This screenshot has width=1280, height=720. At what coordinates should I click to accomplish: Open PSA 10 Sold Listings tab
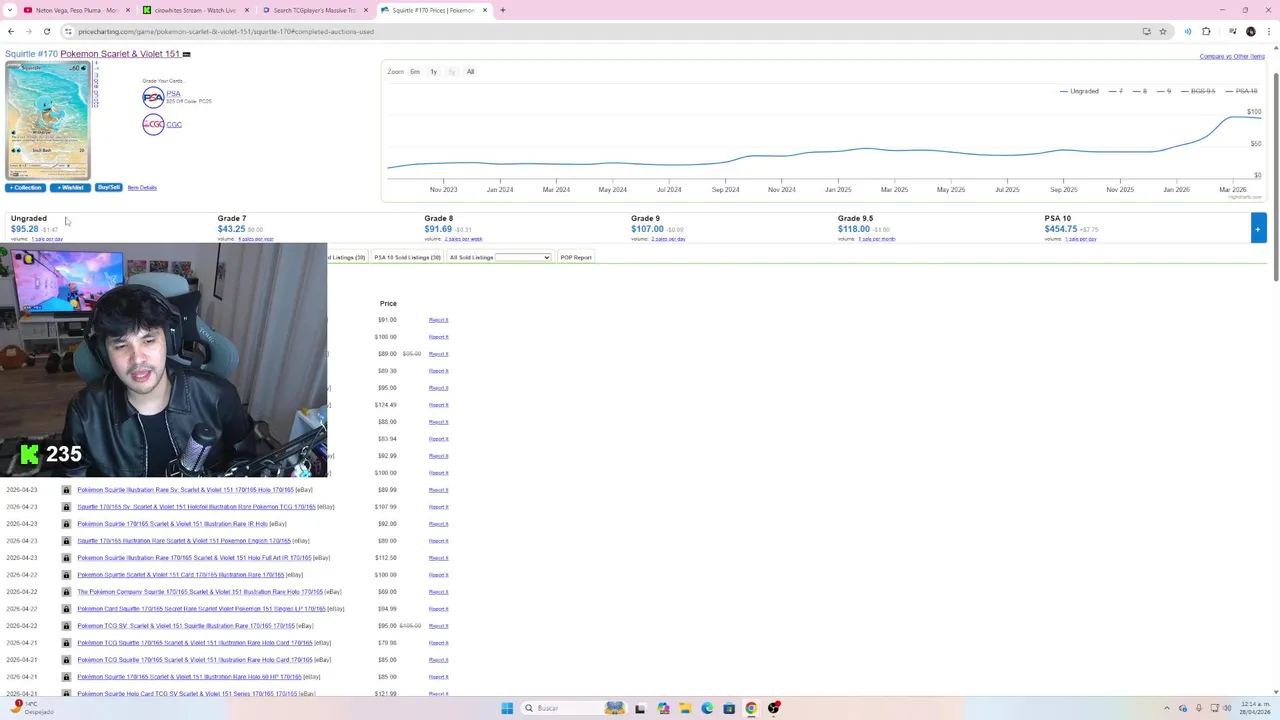(407, 257)
